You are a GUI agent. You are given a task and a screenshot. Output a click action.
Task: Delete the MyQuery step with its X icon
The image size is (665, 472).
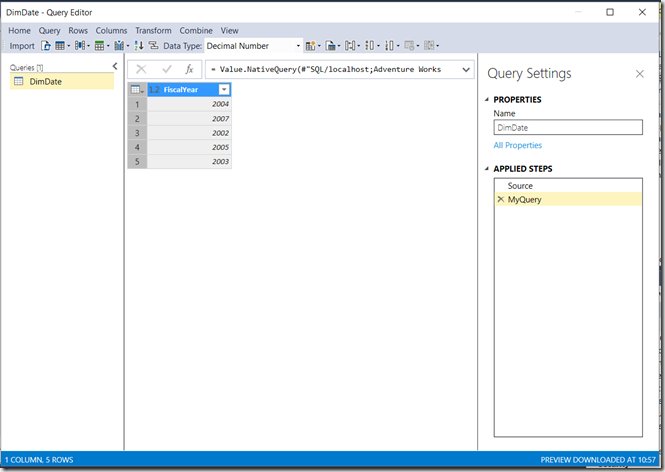coord(500,199)
